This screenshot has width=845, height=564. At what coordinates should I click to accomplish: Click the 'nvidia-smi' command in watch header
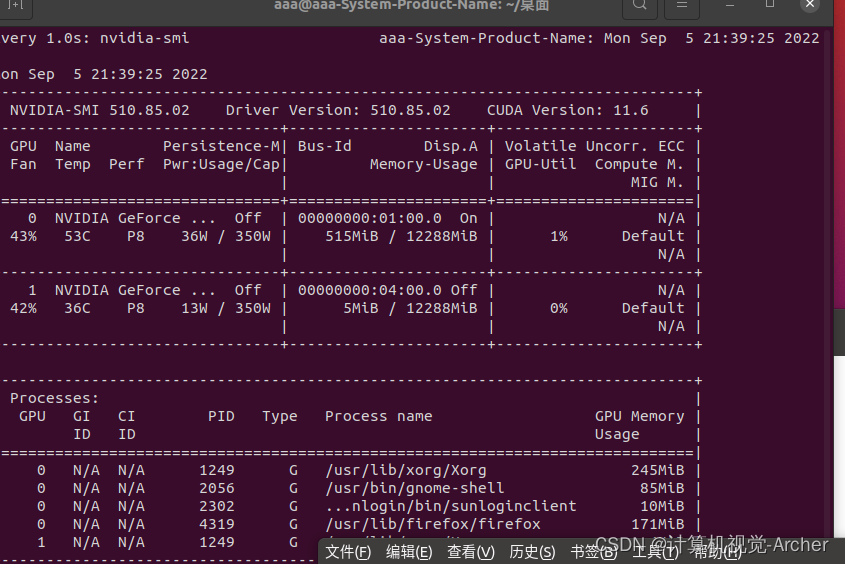tap(144, 38)
